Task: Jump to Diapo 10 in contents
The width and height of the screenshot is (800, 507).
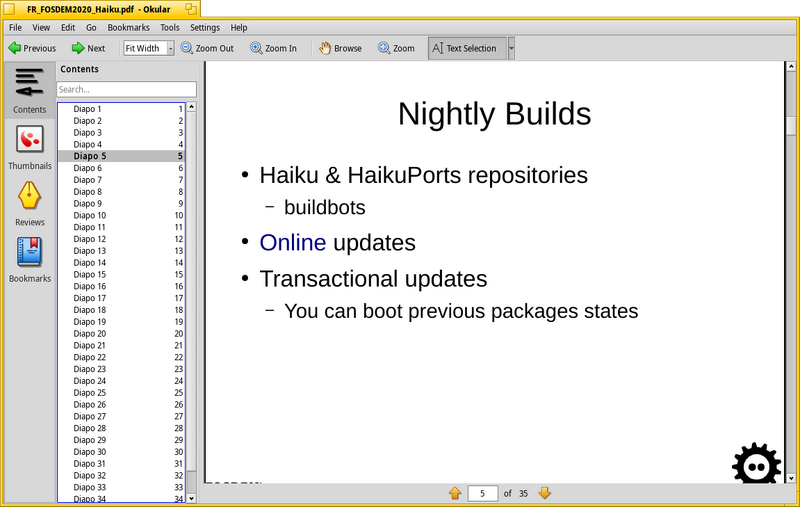Action: pos(121,215)
